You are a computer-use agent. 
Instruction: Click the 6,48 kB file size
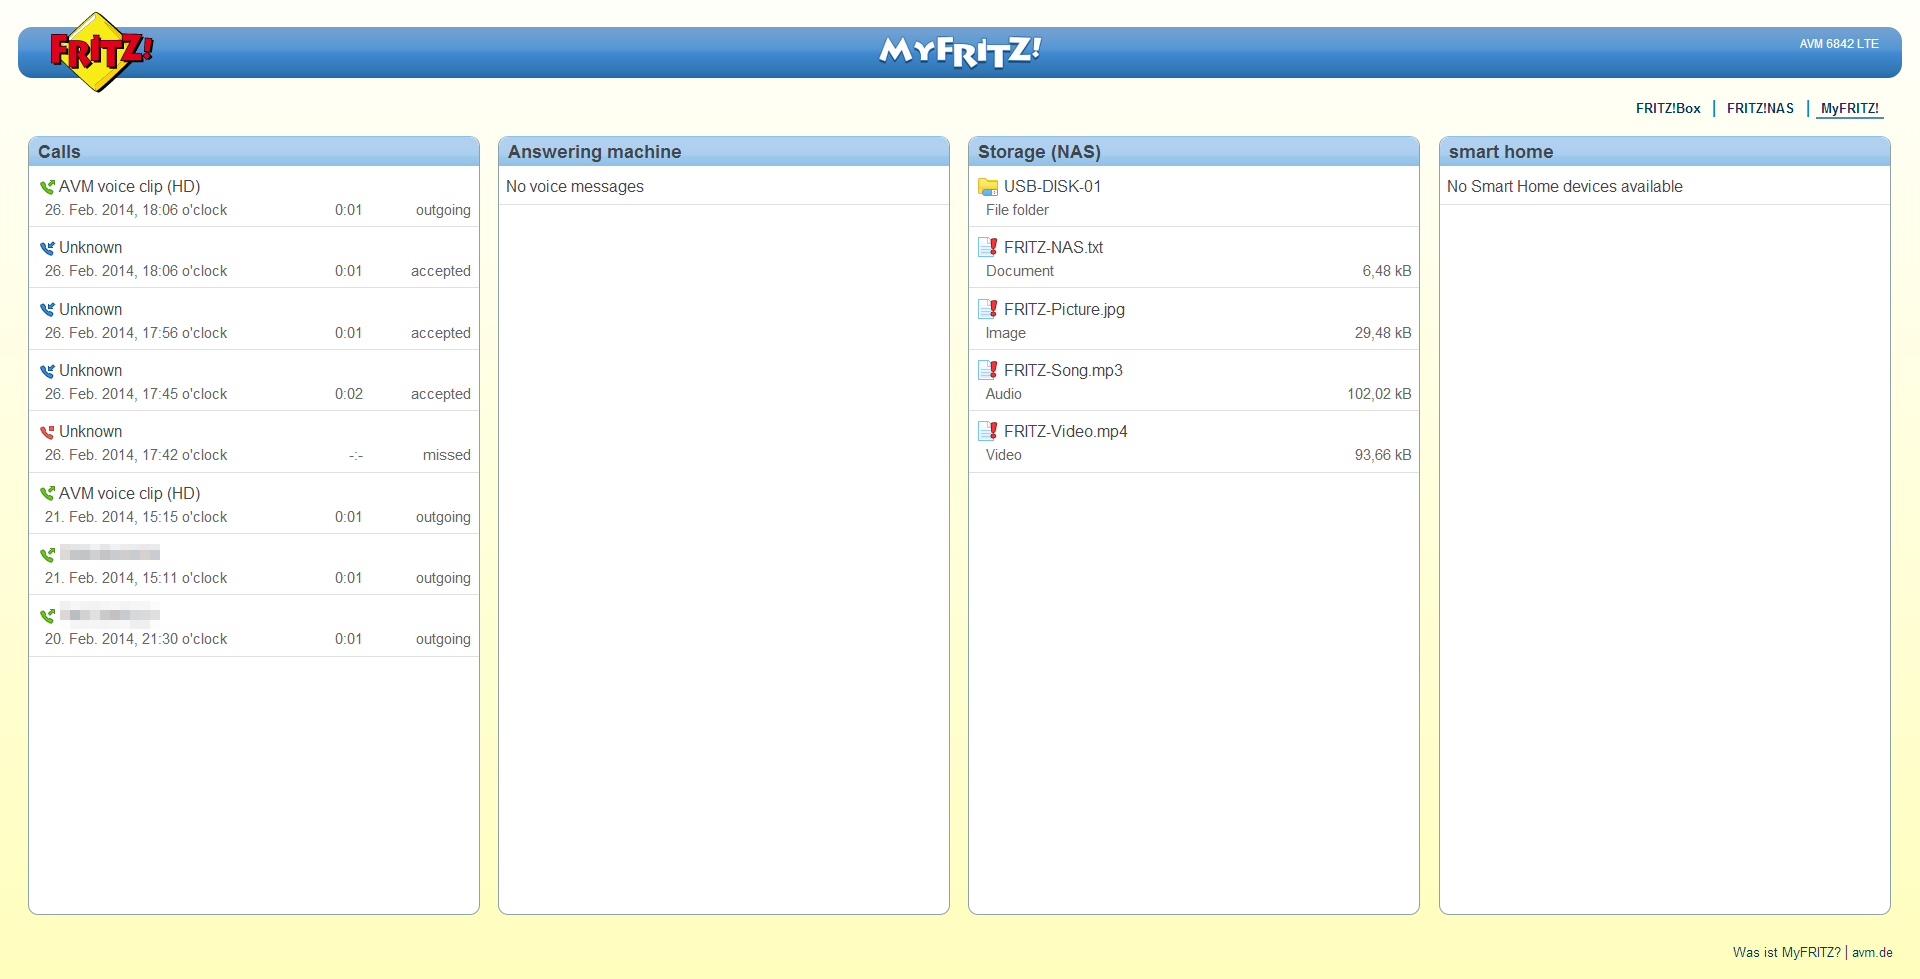1386,271
